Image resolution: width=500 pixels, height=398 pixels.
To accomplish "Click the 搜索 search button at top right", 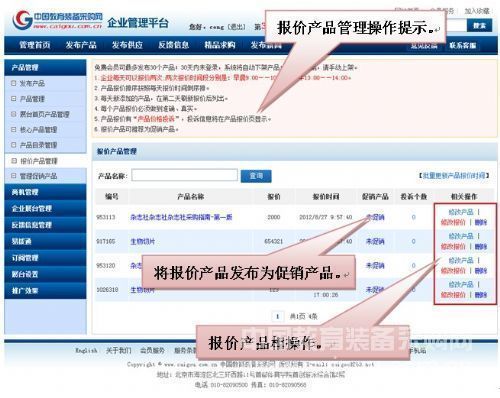I will pyautogui.click(x=479, y=26).
